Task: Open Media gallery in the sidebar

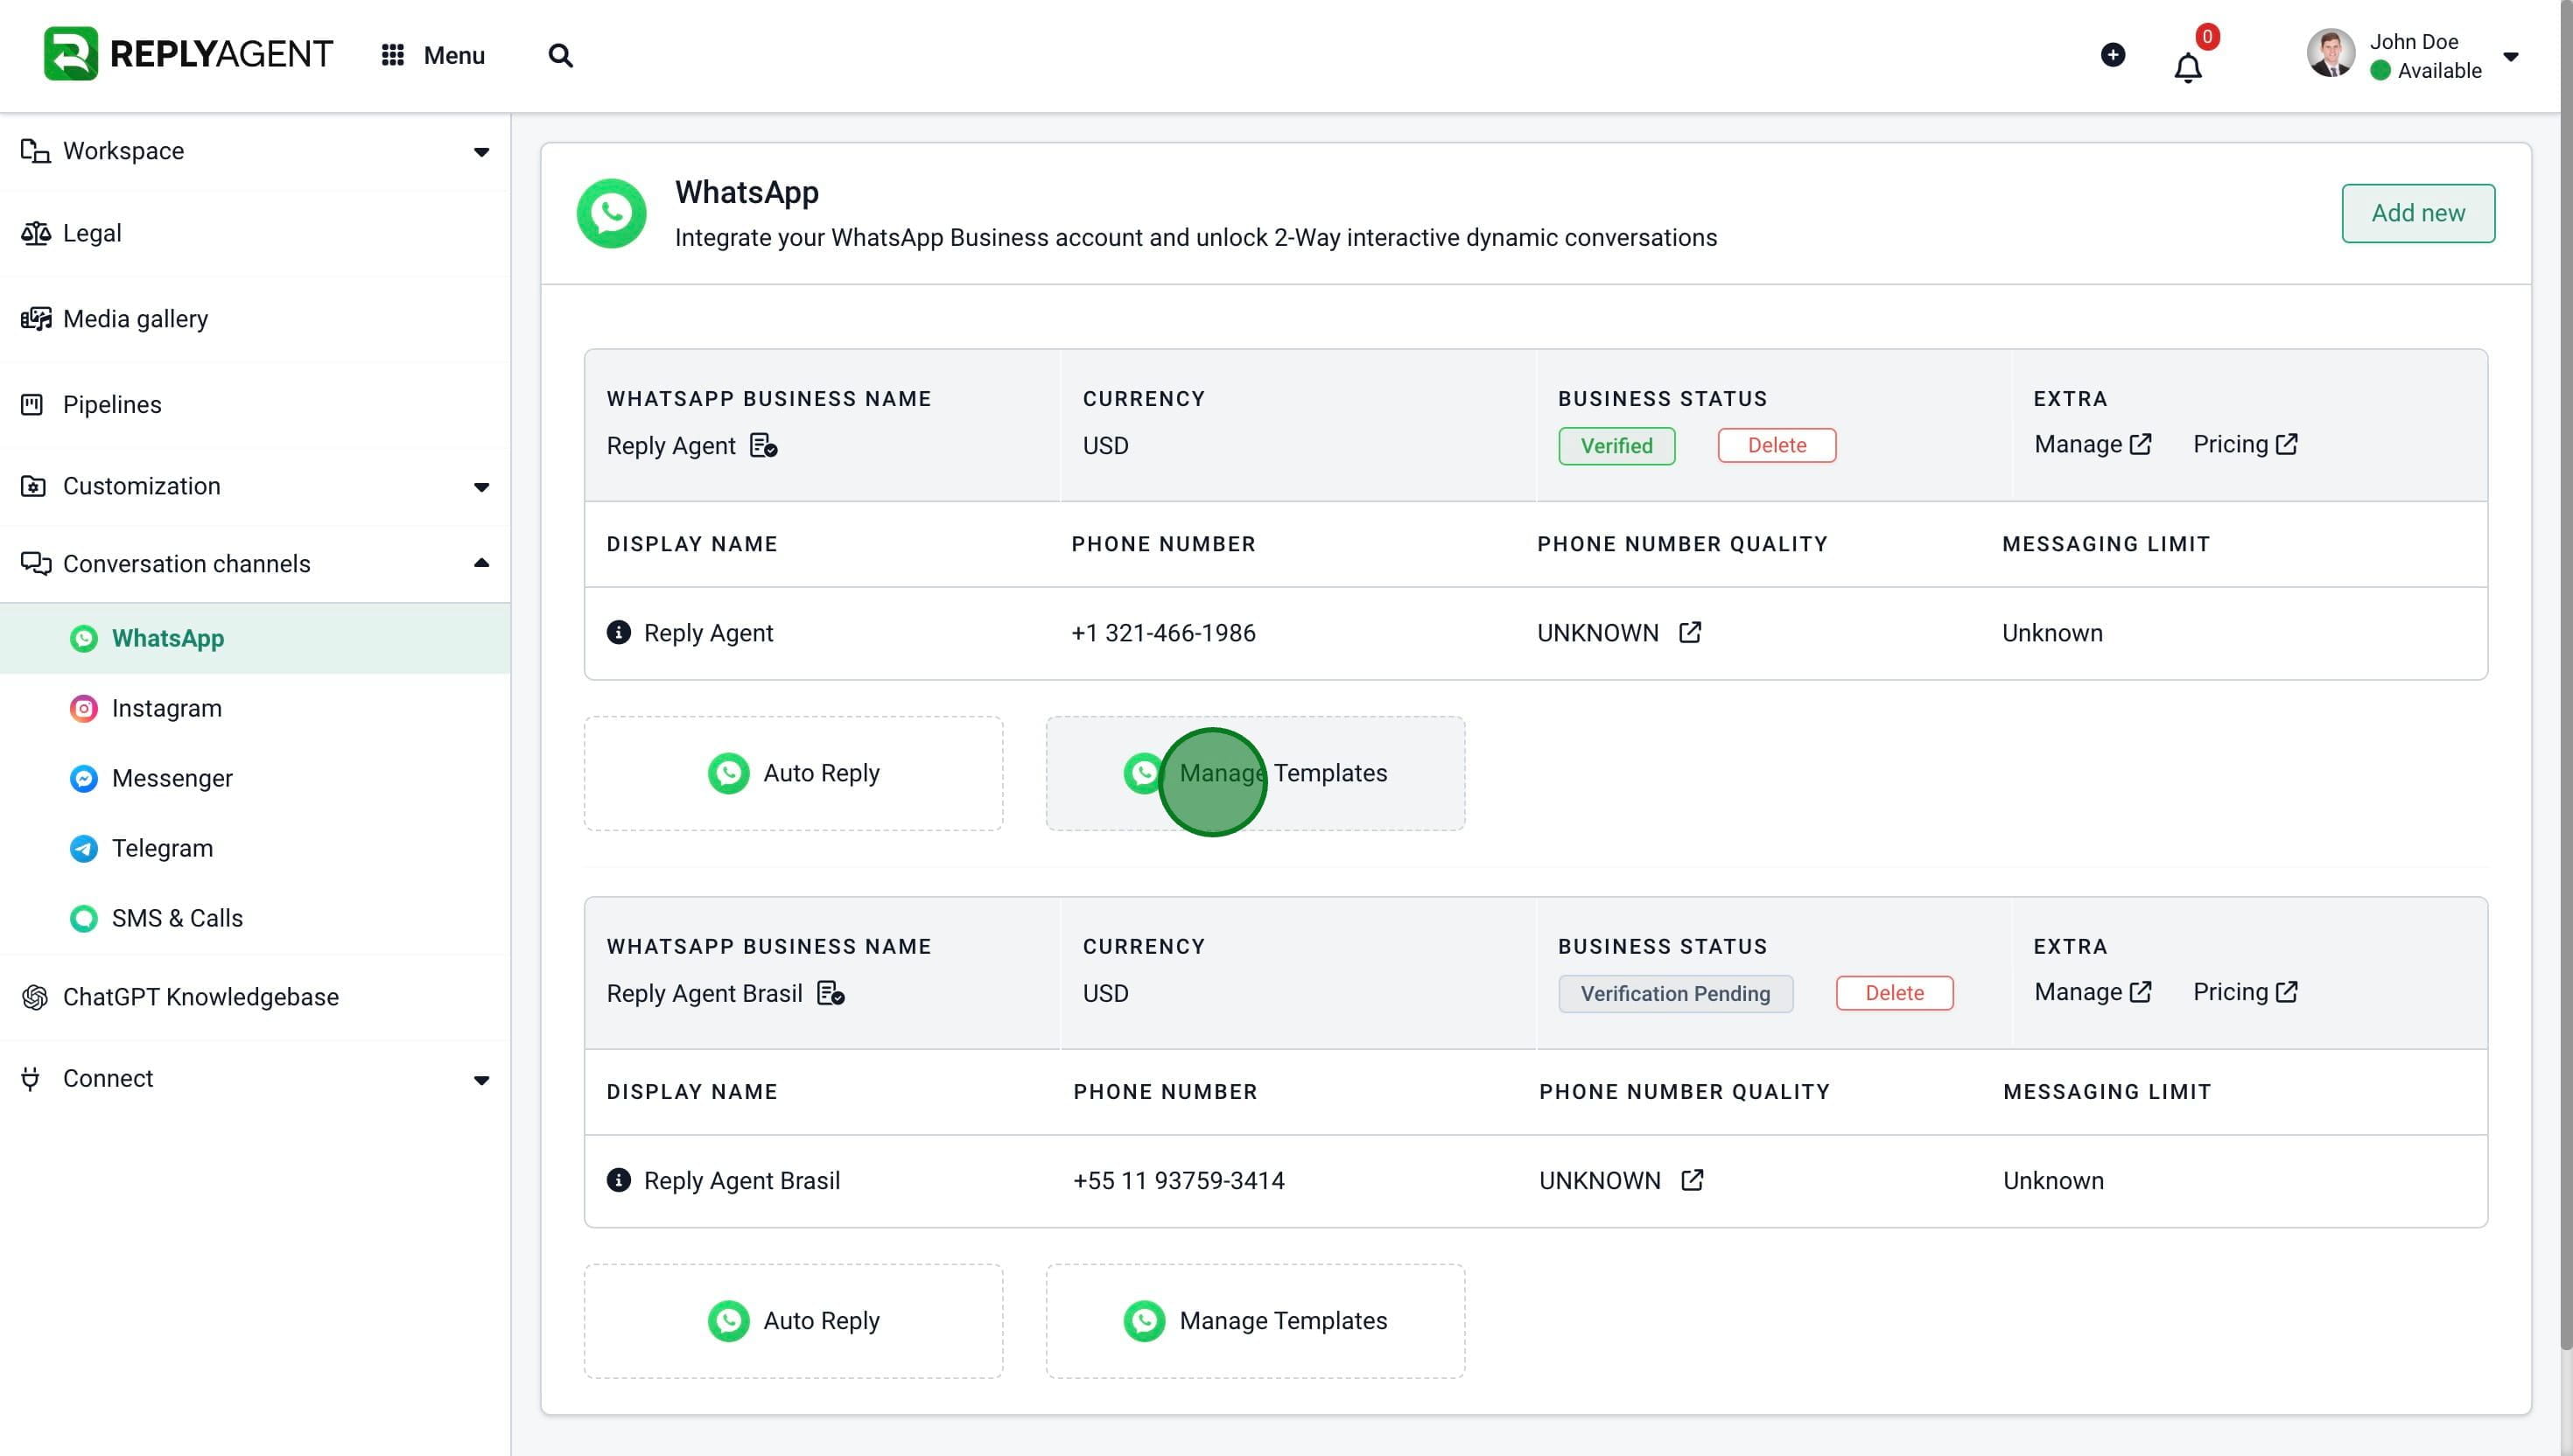Action: (255, 319)
